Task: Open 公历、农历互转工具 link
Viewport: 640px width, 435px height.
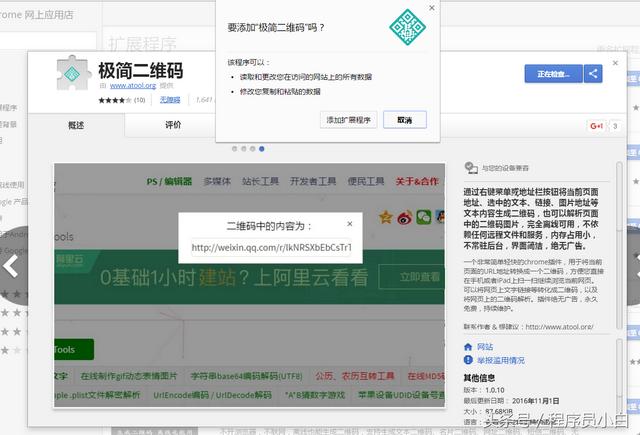Action: coord(355,376)
